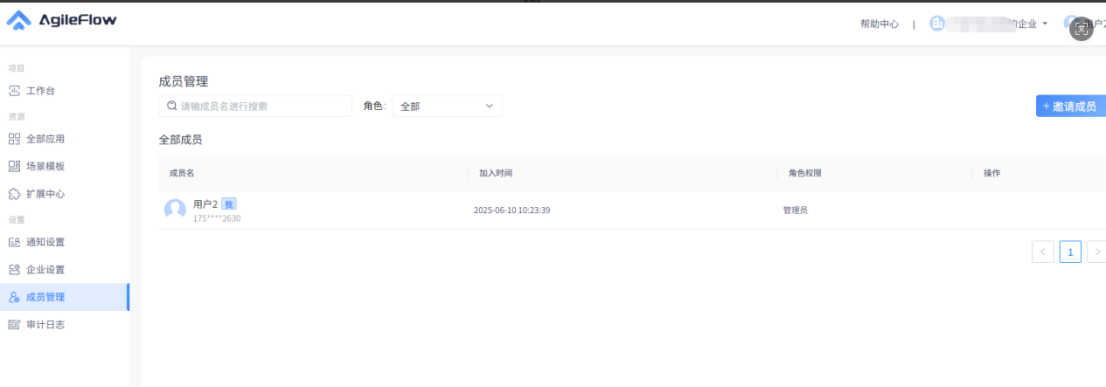Click the 成员管理 page title
The height and width of the screenshot is (387, 1106).
[x=183, y=82]
